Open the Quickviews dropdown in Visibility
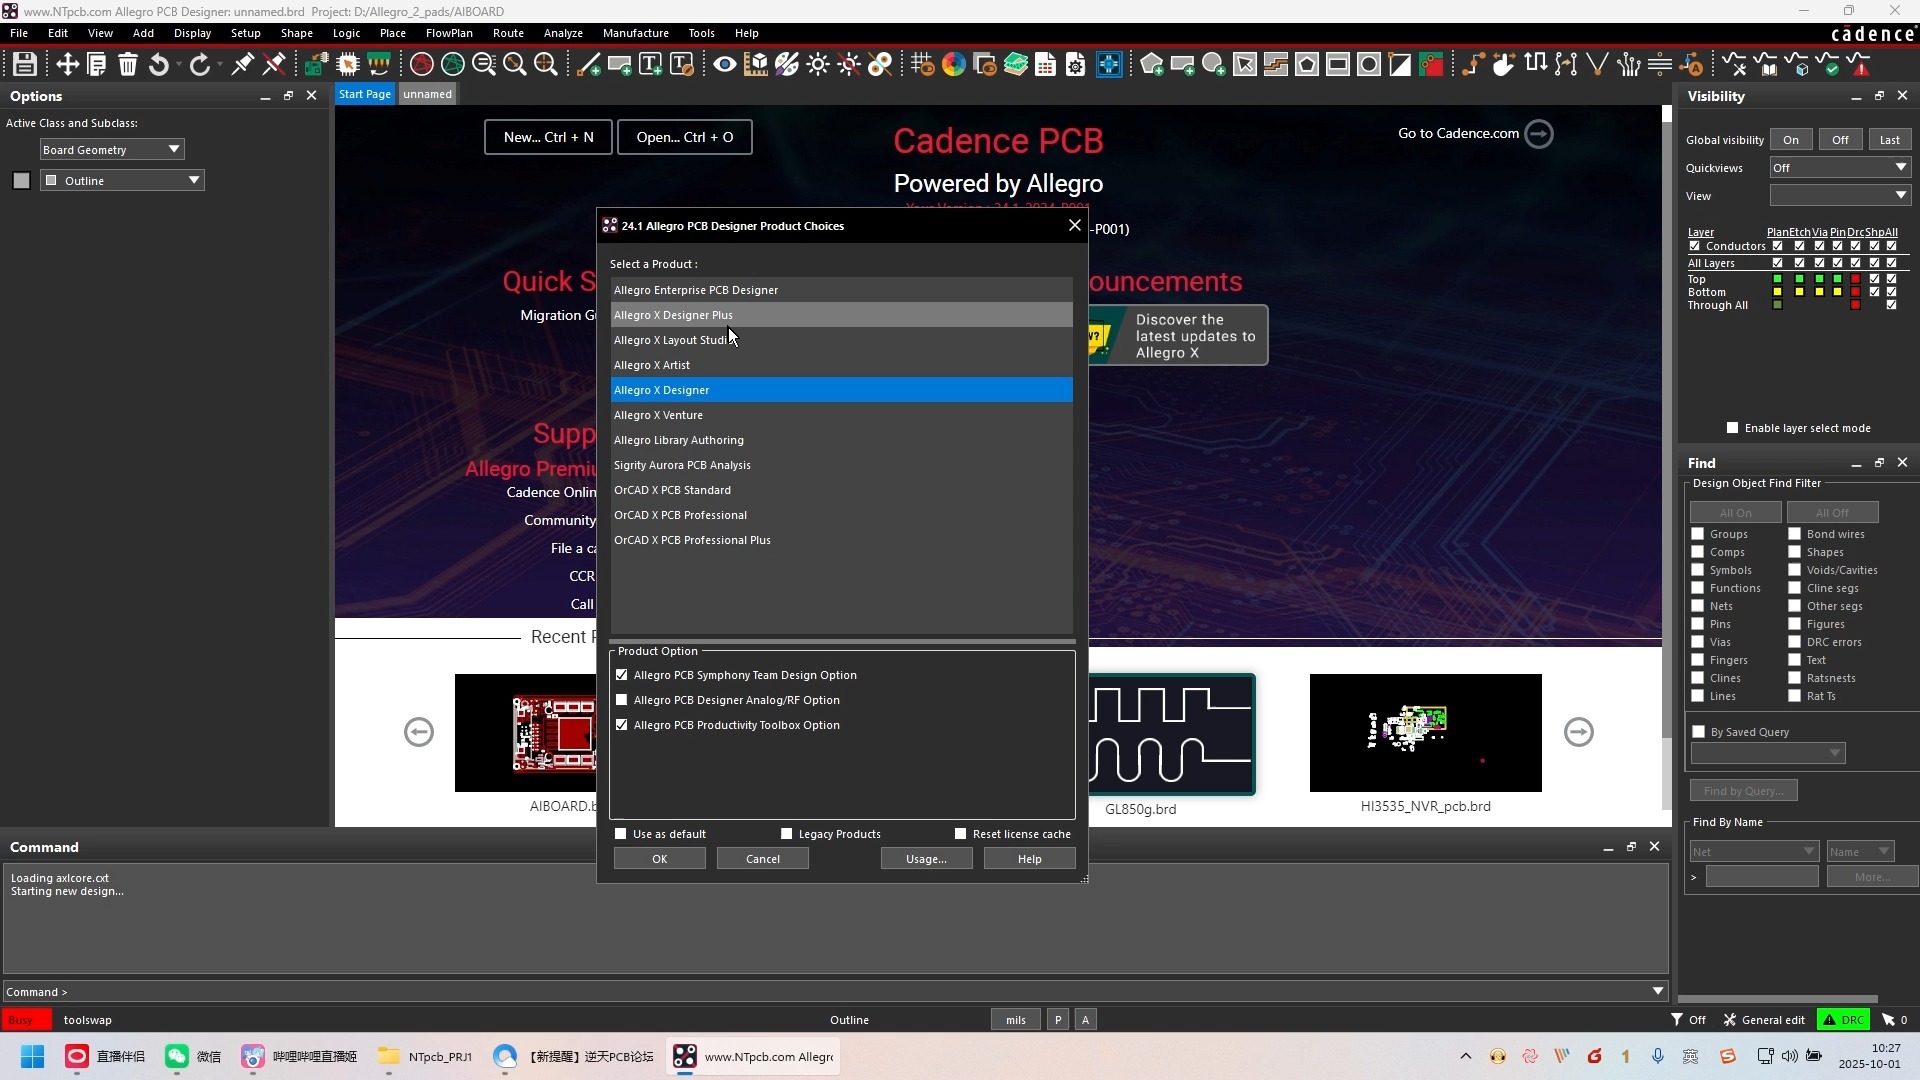 [x=1900, y=167]
